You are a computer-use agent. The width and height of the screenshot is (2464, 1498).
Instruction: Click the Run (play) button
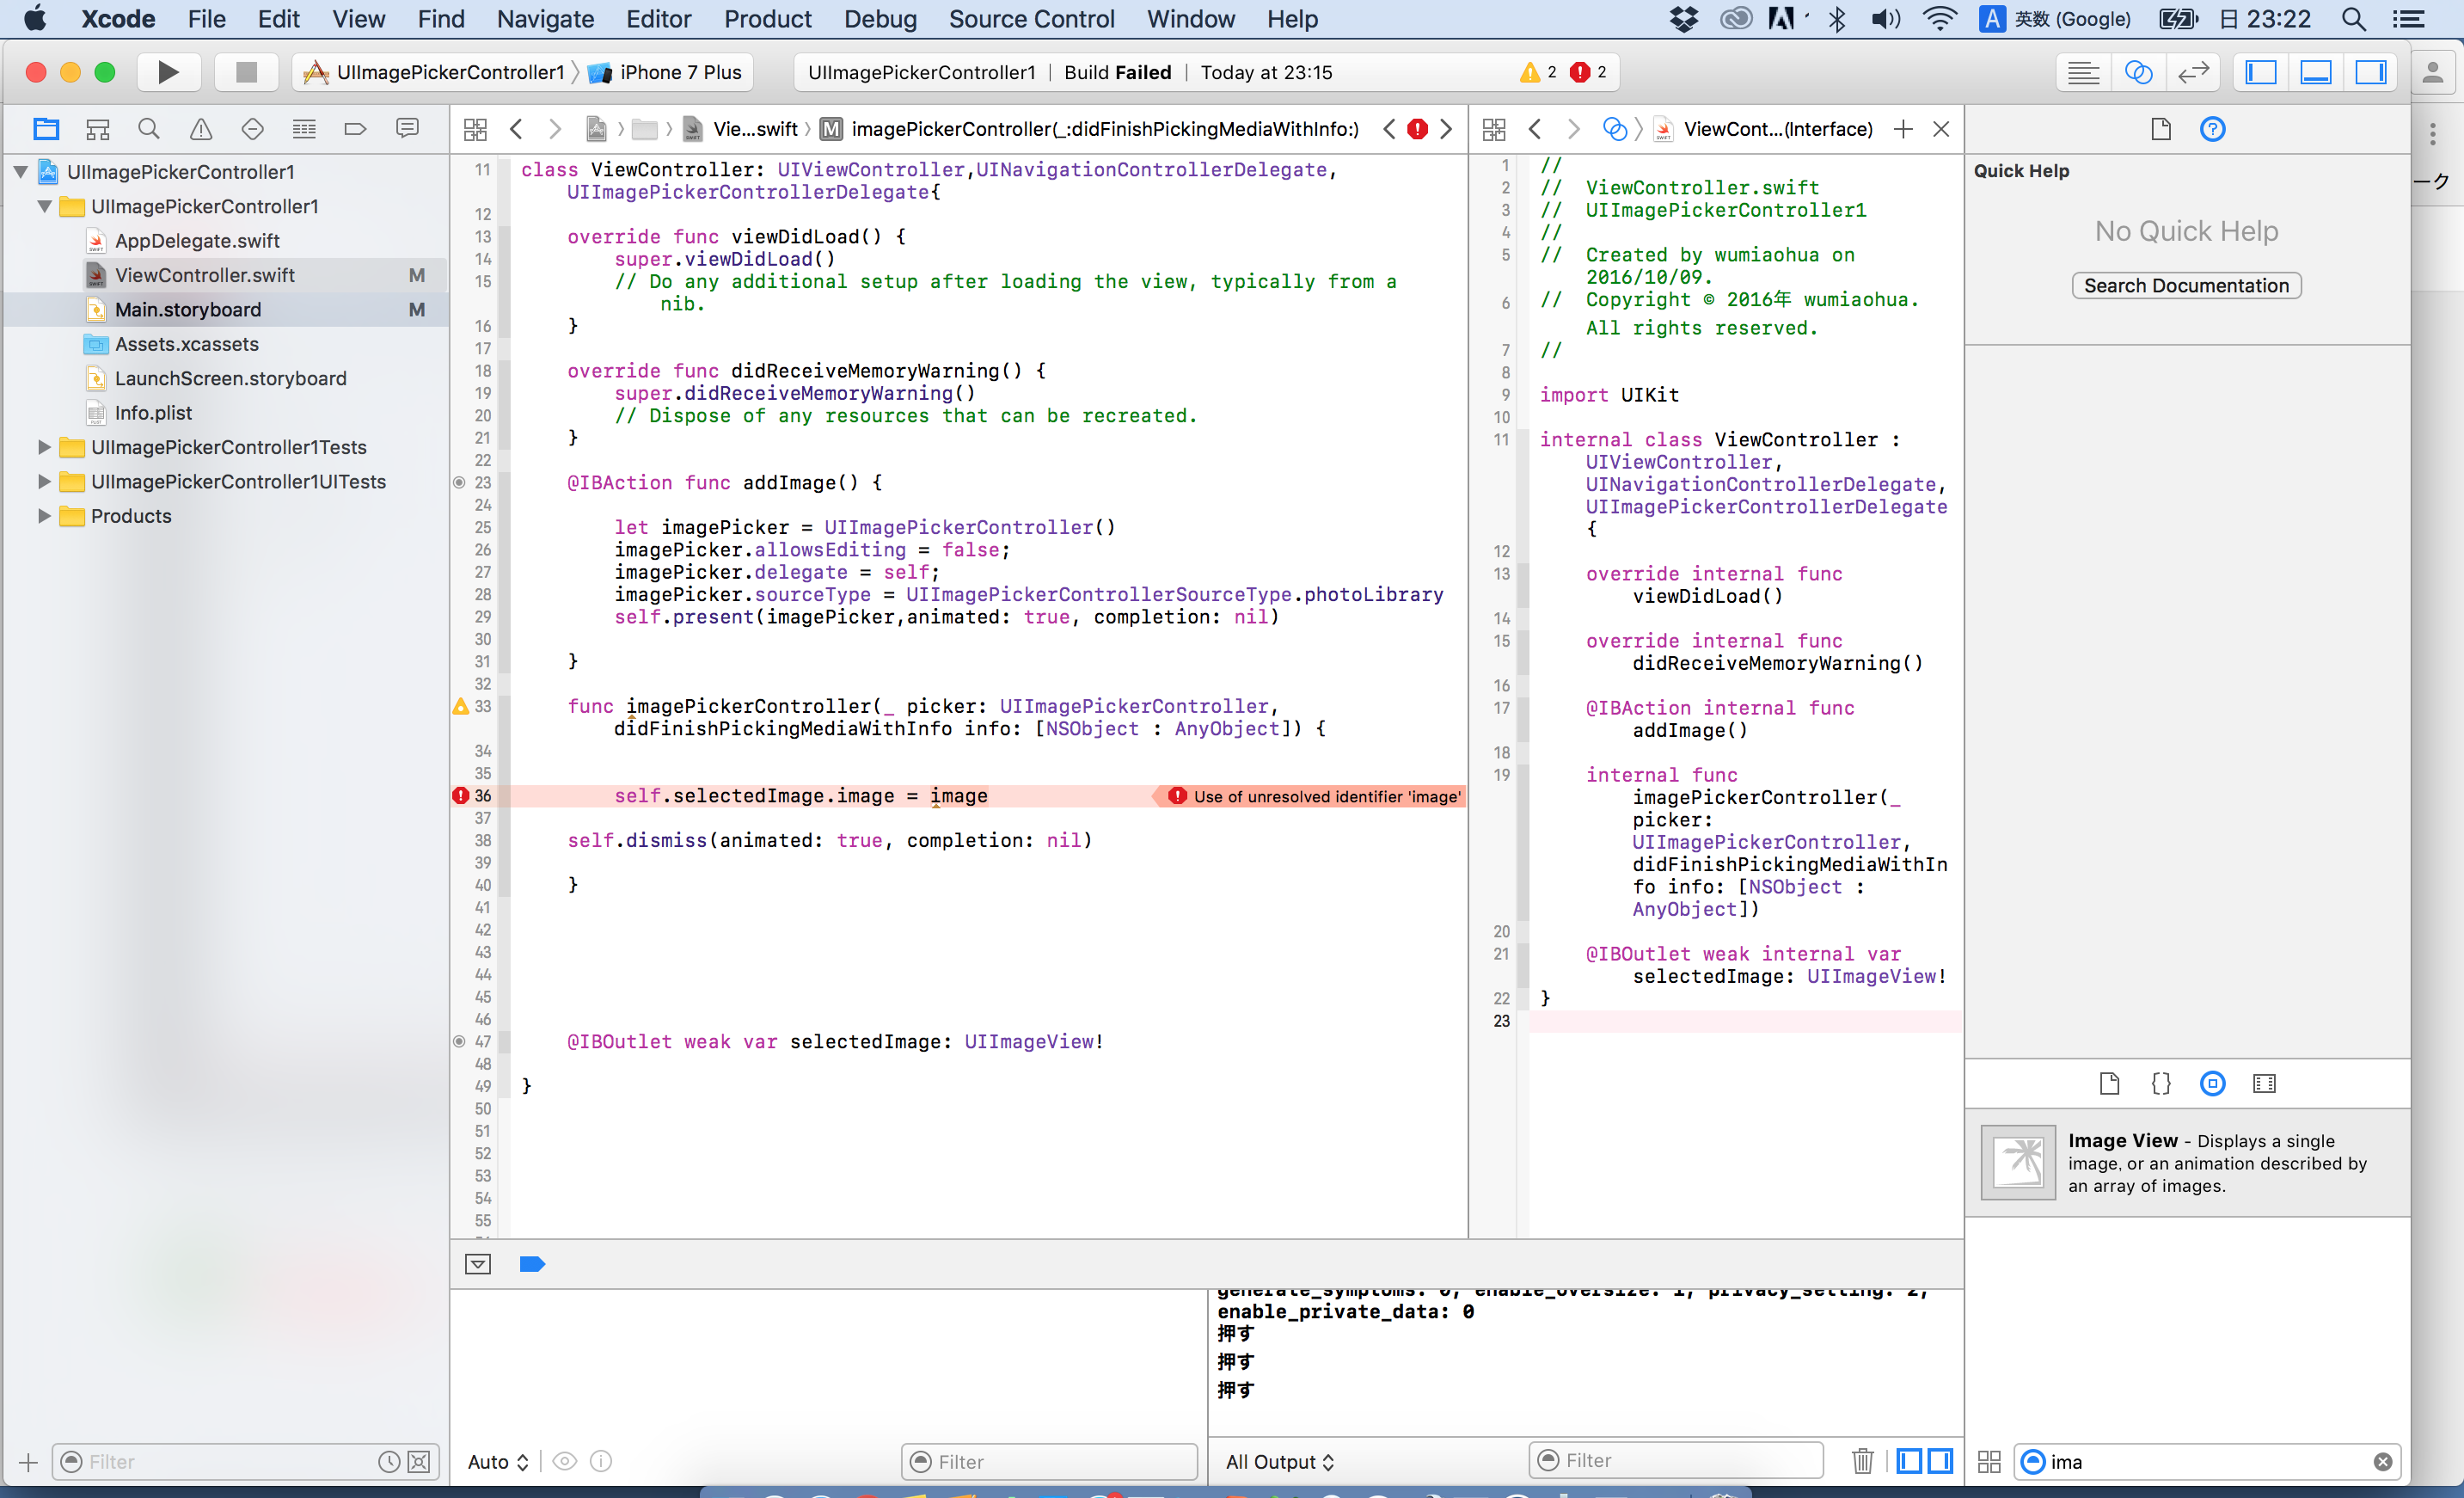(168, 72)
